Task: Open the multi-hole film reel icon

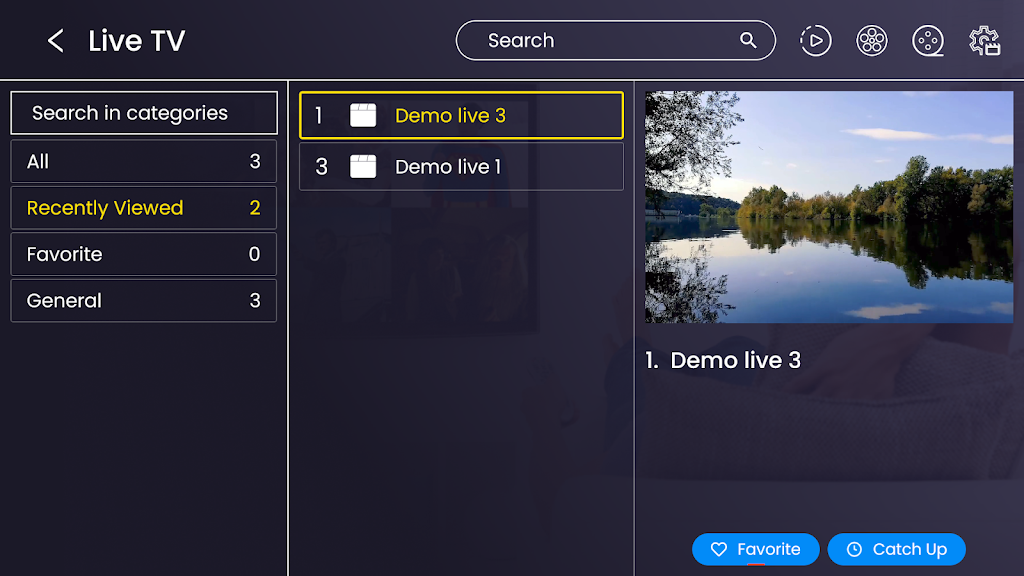Action: click(x=872, y=41)
